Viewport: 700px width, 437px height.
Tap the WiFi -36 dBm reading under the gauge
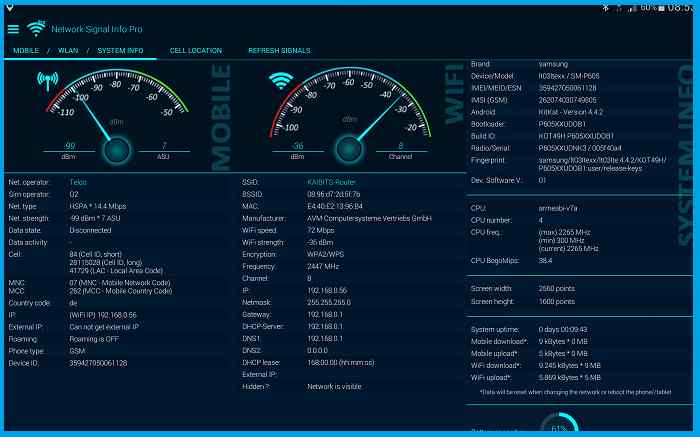click(x=297, y=146)
